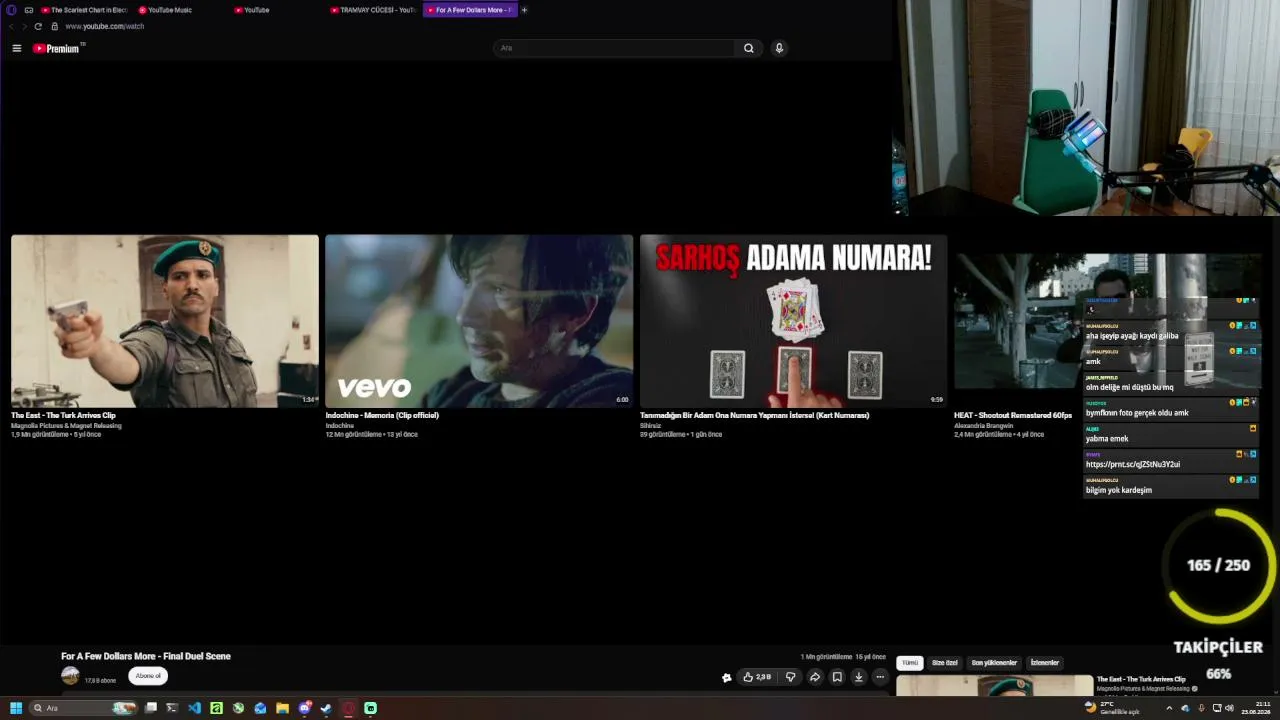Click the YouTube search magnifier button
Screen dimensions: 1280x720
point(748,48)
